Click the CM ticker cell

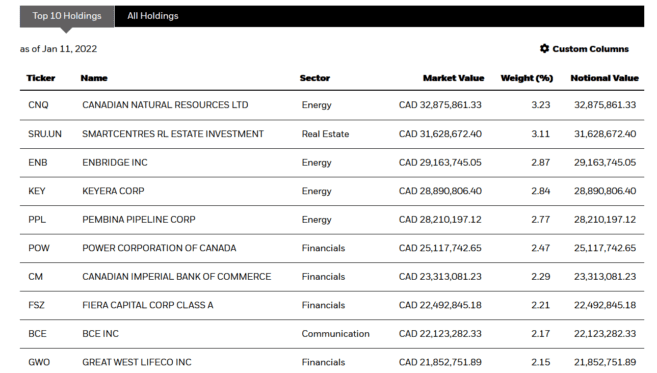pyautogui.click(x=35, y=277)
